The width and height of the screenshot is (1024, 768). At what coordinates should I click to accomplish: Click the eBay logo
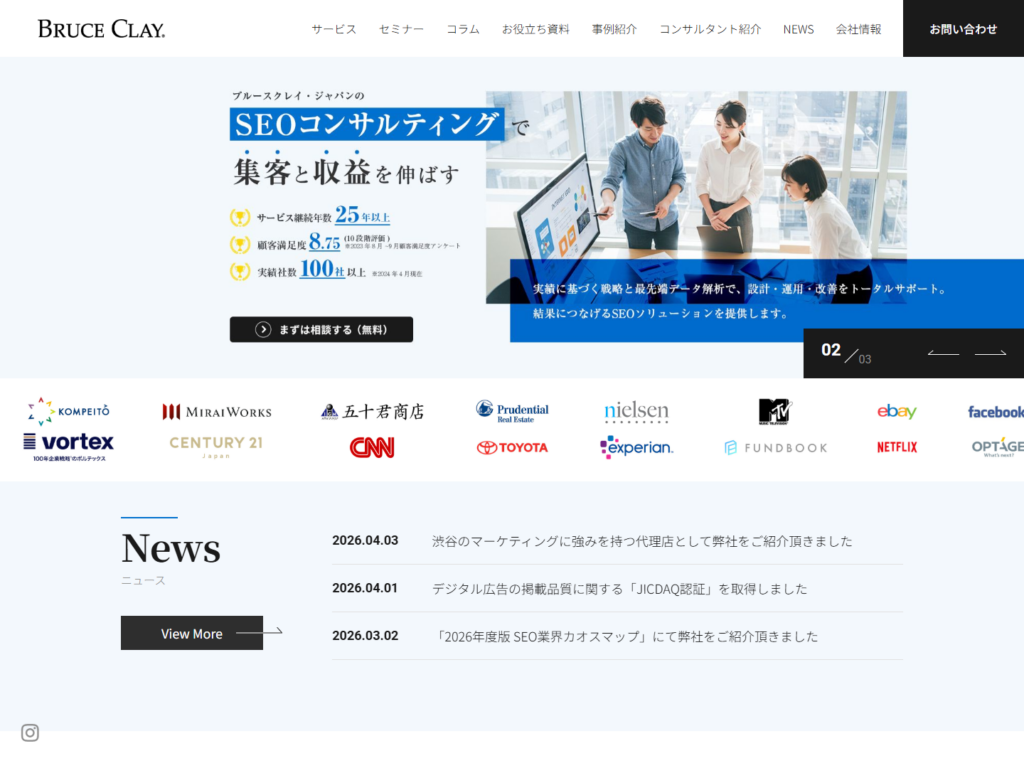pyautogui.click(x=897, y=411)
